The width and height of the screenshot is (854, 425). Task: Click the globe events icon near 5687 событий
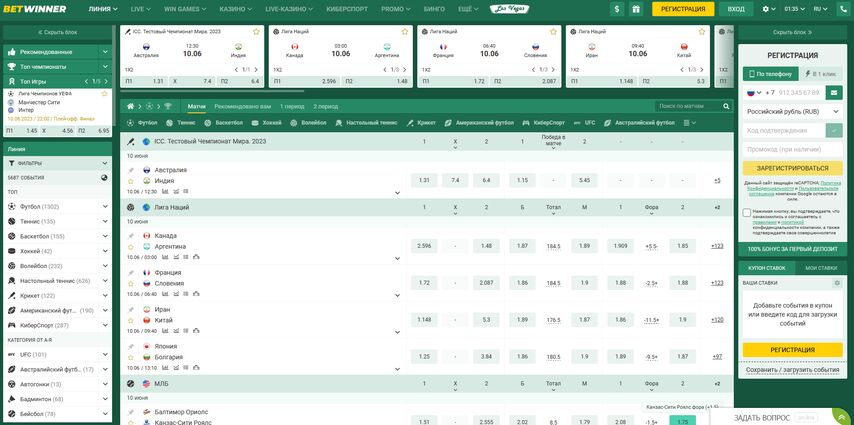tap(104, 178)
